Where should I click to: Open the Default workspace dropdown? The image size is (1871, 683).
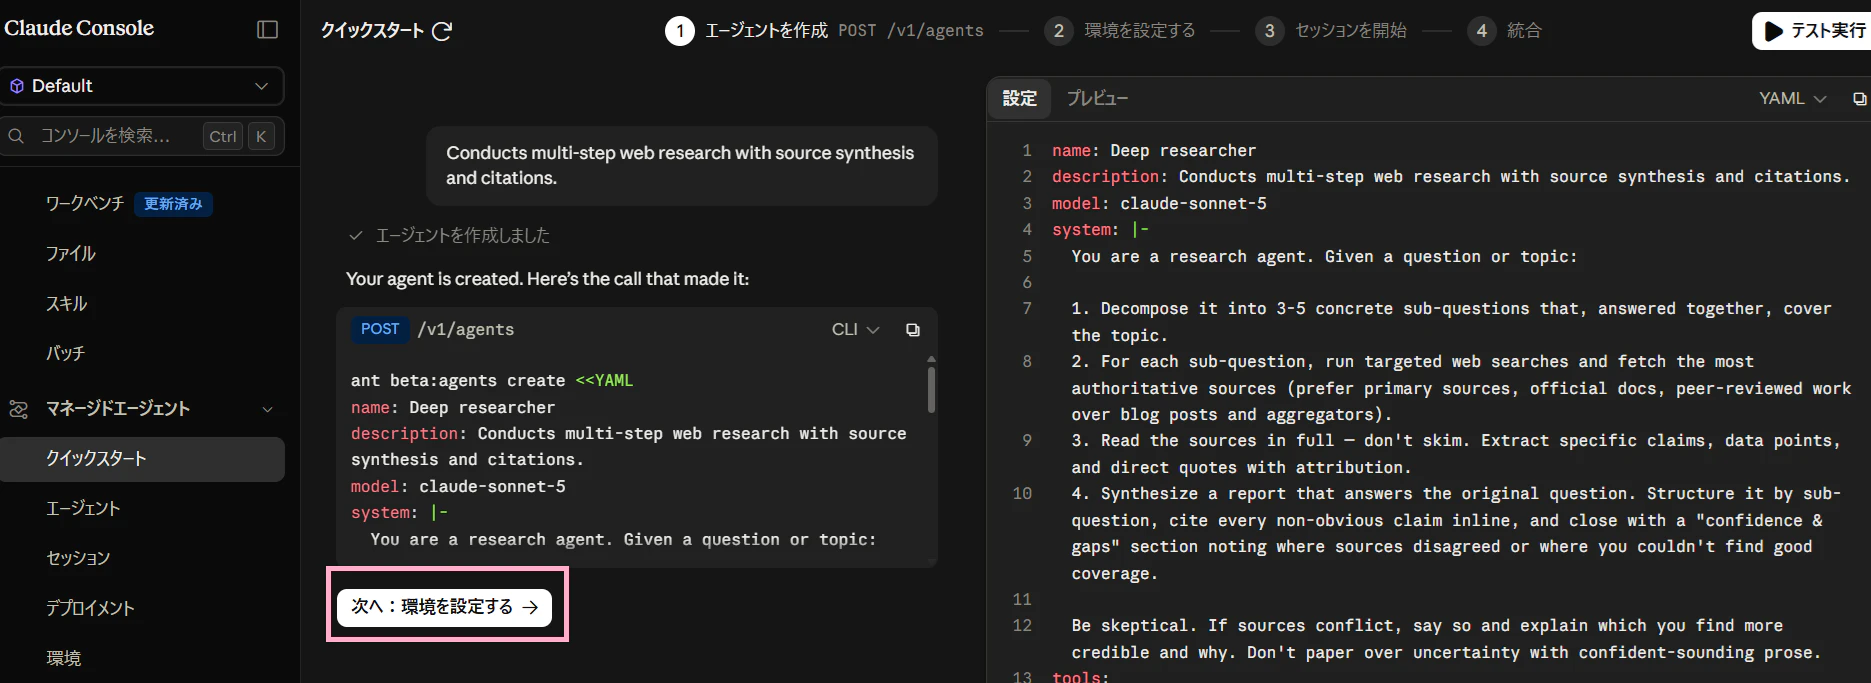pos(142,86)
